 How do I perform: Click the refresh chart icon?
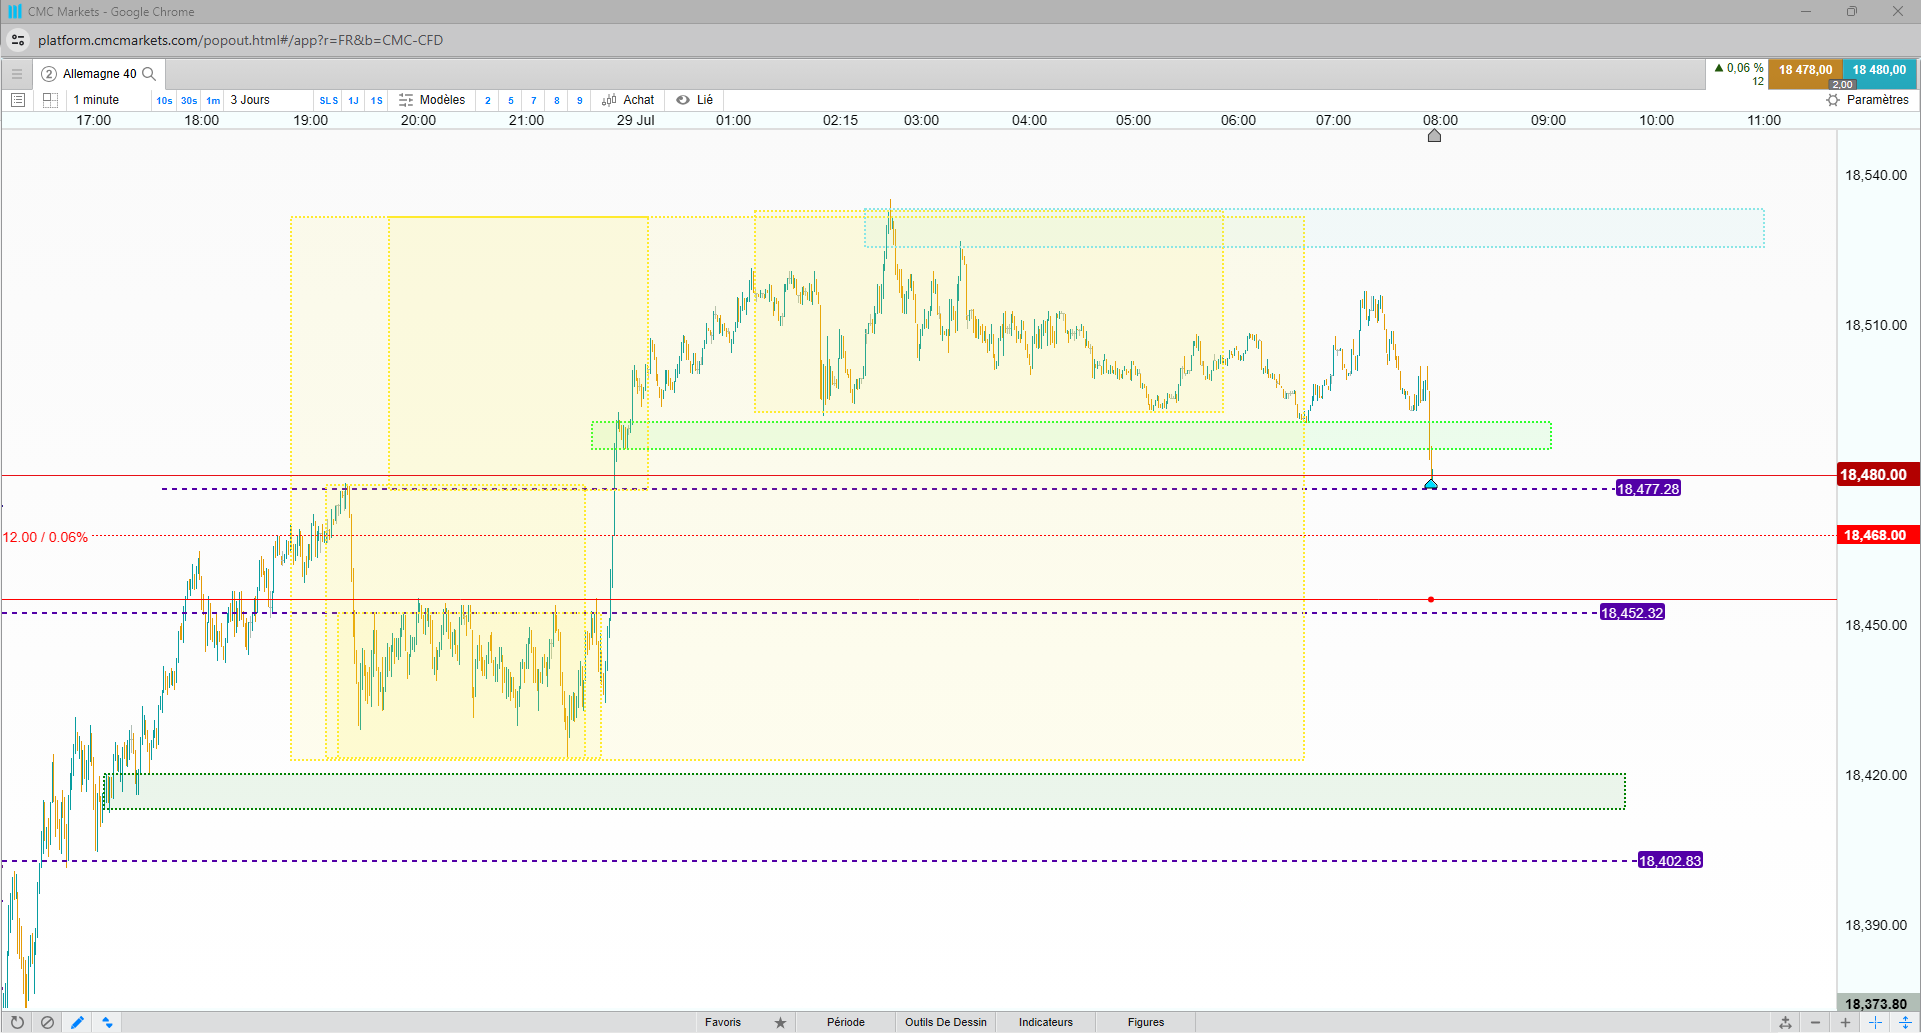17,1022
